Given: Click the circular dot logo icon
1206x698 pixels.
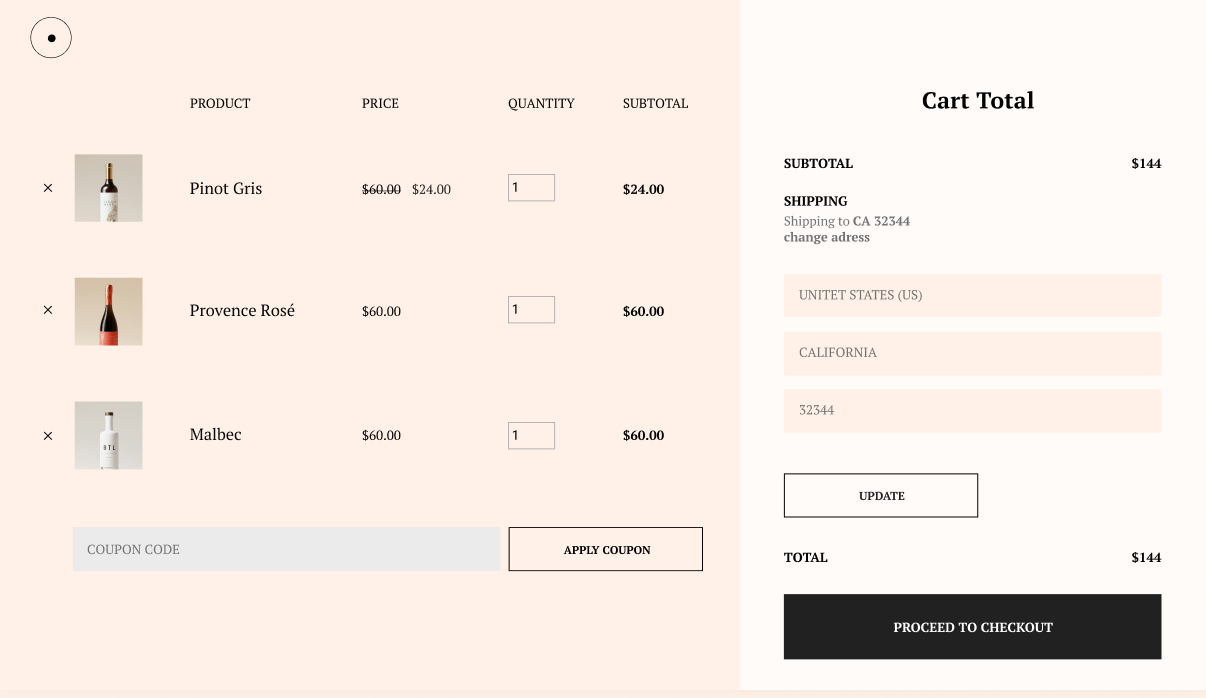Looking at the screenshot, I should pyautogui.click(x=51, y=38).
